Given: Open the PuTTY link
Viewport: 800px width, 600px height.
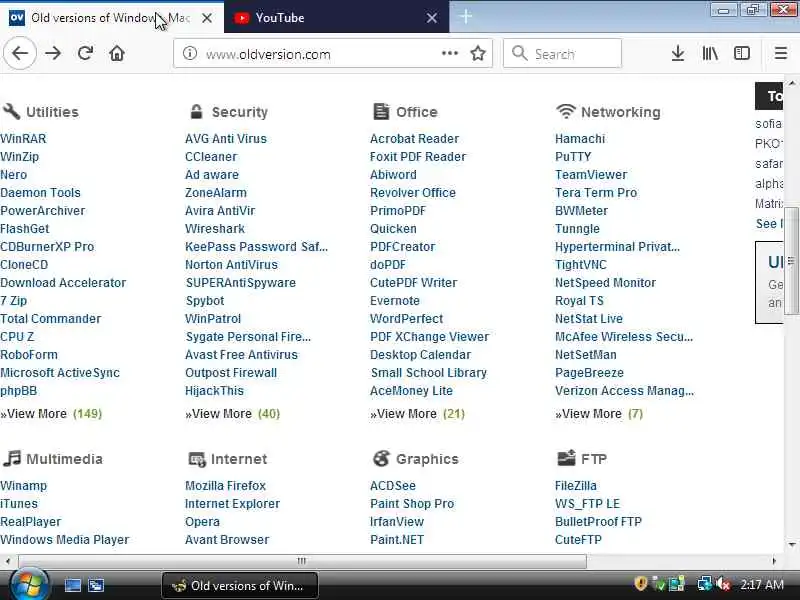Looking at the screenshot, I should coord(573,157).
